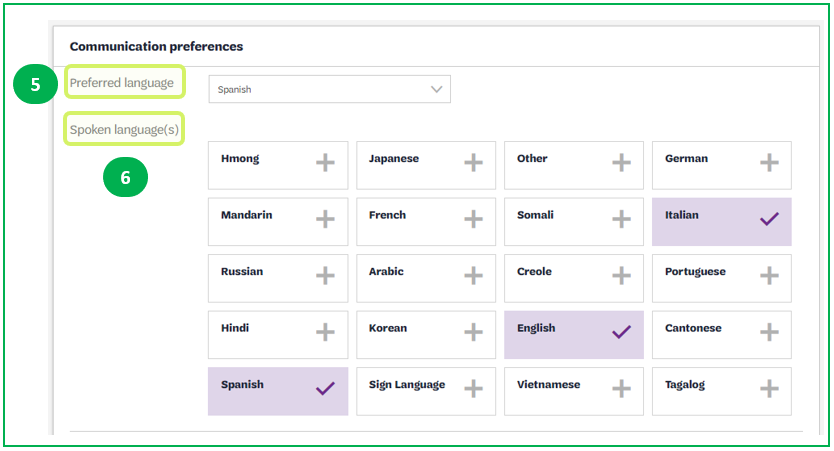Screen dimensions: 834x451
Task: Select the Somali language tile
Action: point(574,222)
